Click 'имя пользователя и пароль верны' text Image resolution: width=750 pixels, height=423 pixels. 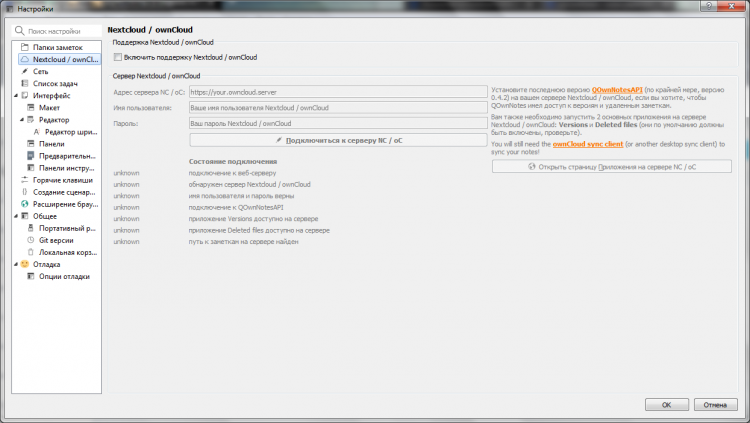coord(242,196)
